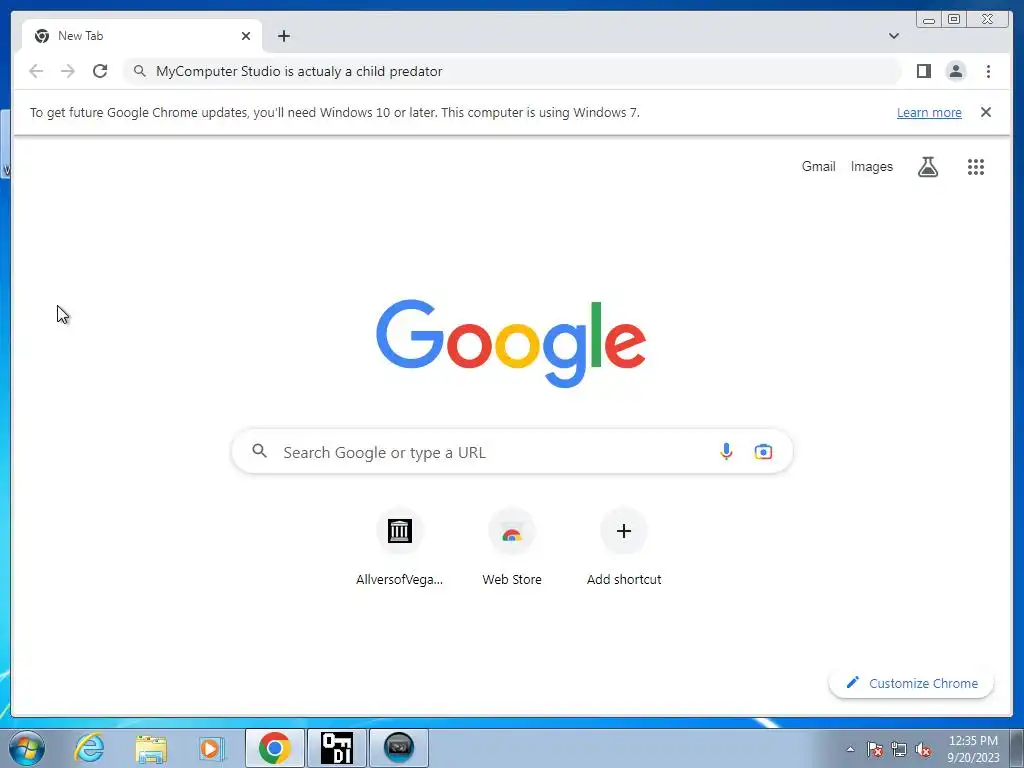Close the New Tab tab
1024x768 pixels.
(x=246, y=36)
